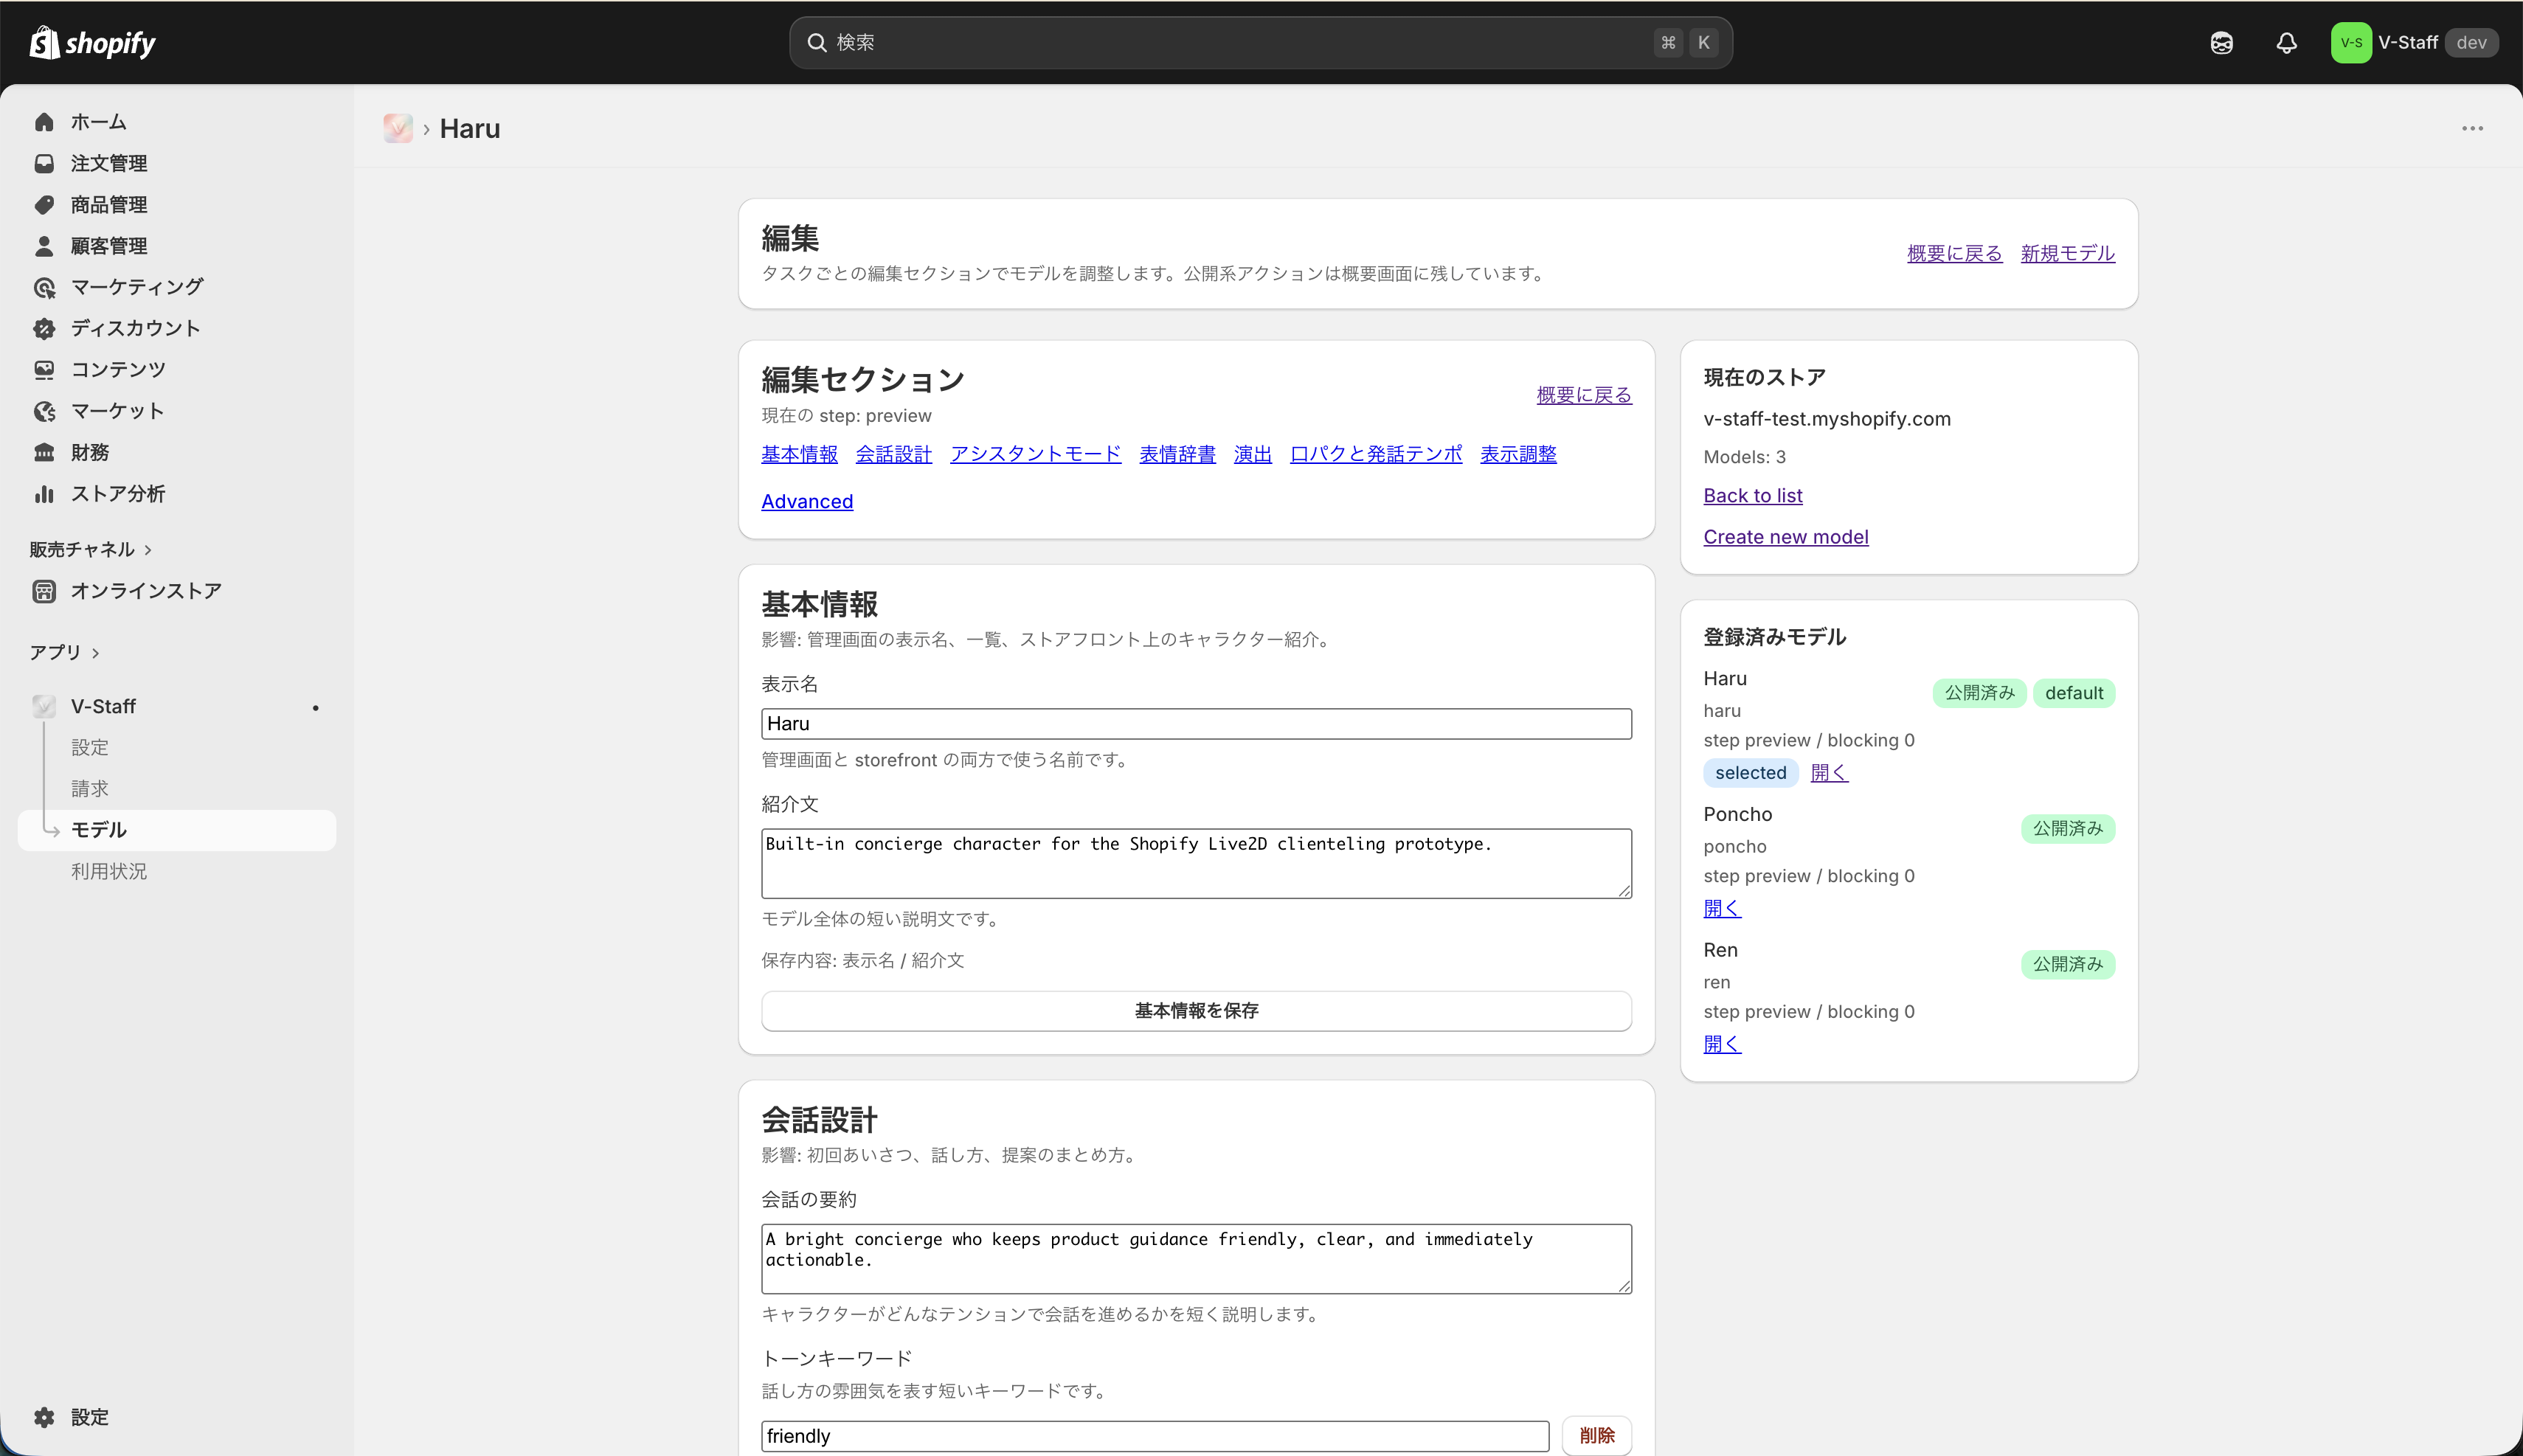The height and width of the screenshot is (1456, 2523).
Task: Jump to the 表示調整 section
Action: [x=1518, y=454]
